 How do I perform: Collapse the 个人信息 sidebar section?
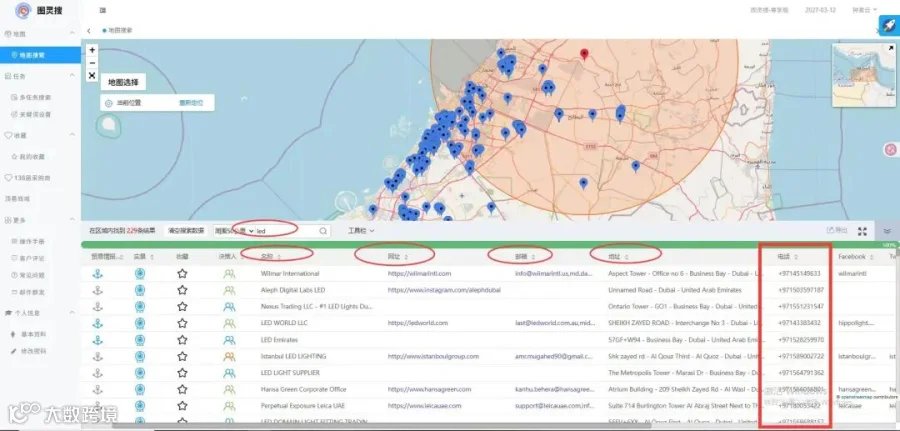tap(72, 313)
